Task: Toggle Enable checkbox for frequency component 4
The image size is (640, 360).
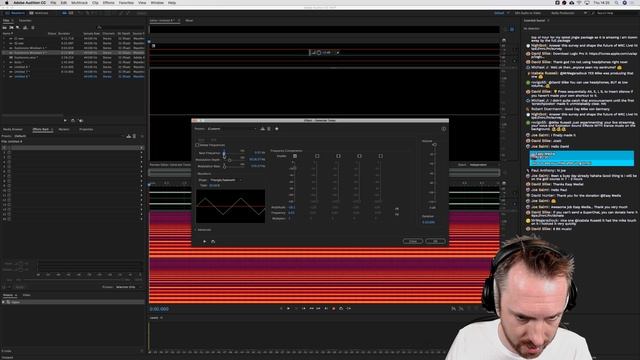Action: (x=359, y=156)
